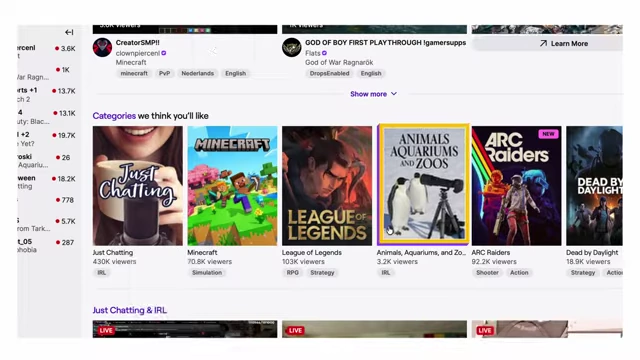Select English tag under CreatorSMP stream
The image size is (640, 360).
236,73
